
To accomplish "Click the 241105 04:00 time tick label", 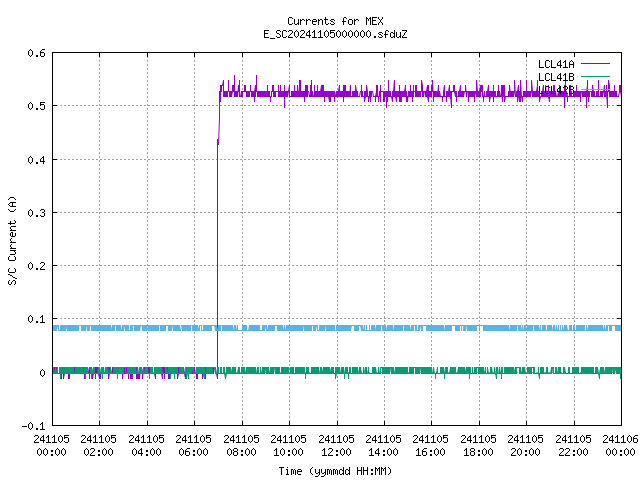I will [146, 446].
